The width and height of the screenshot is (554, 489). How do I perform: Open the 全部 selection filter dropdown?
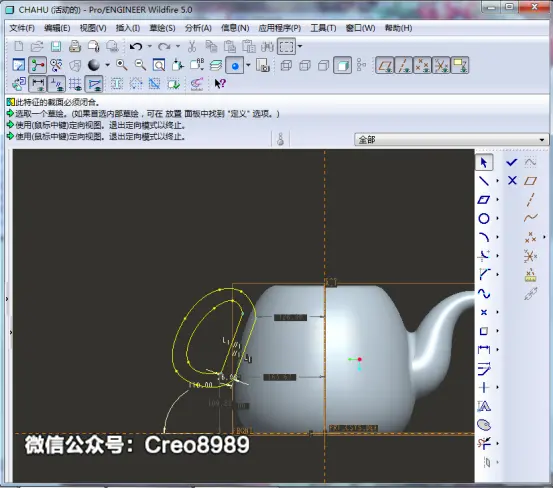(452, 140)
